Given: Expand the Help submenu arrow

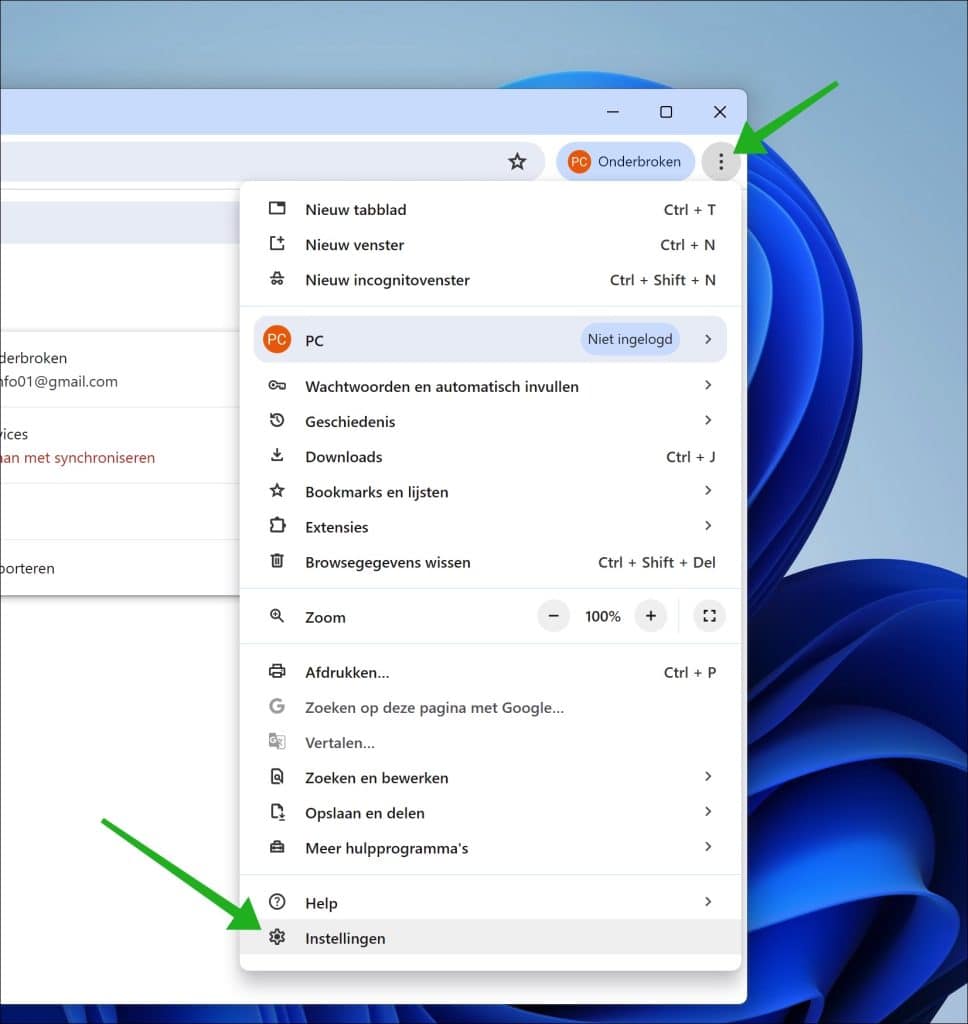Looking at the screenshot, I should coord(708,902).
